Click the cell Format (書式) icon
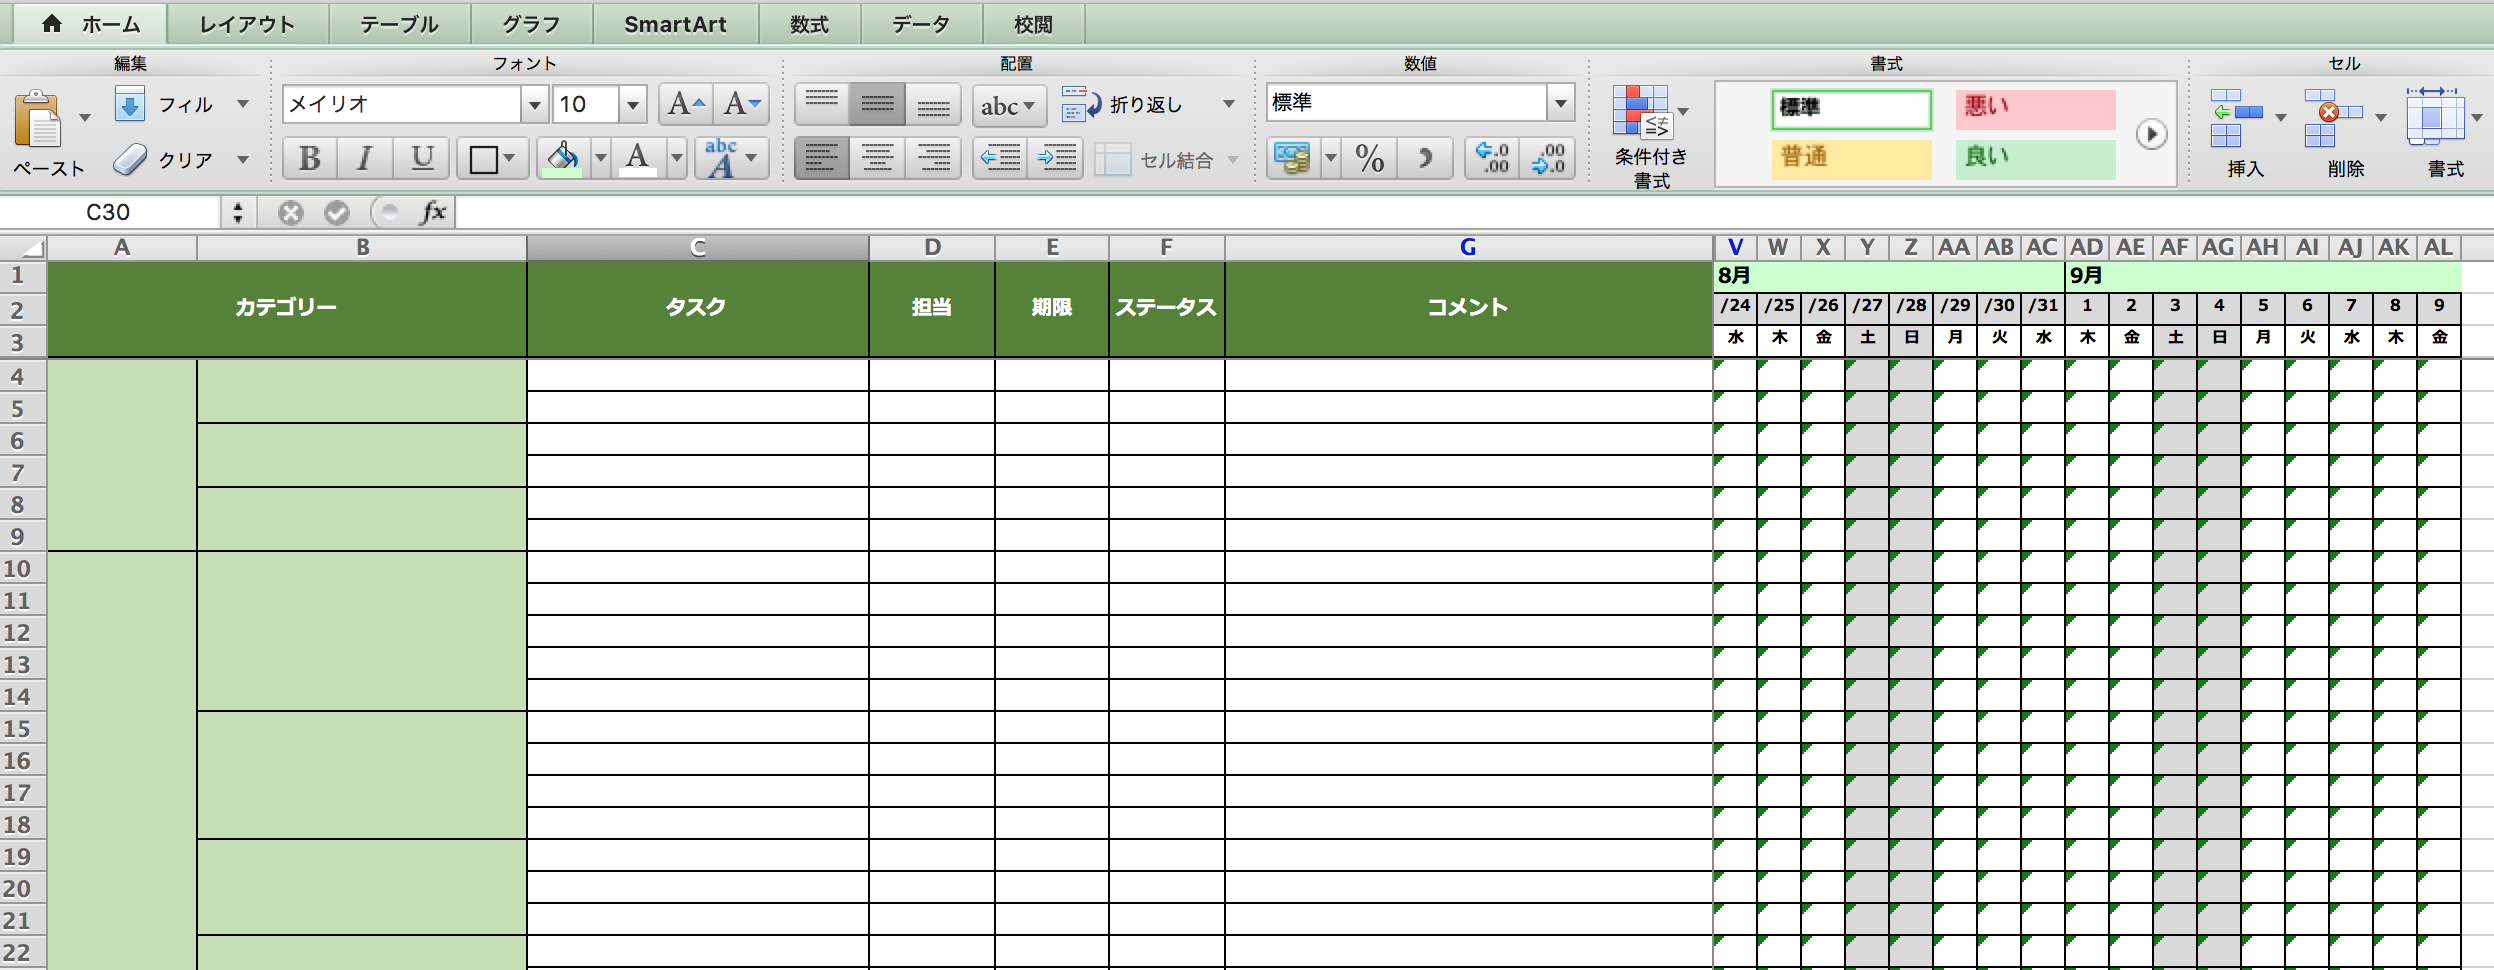The image size is (2494, 970). [2435, 118]
